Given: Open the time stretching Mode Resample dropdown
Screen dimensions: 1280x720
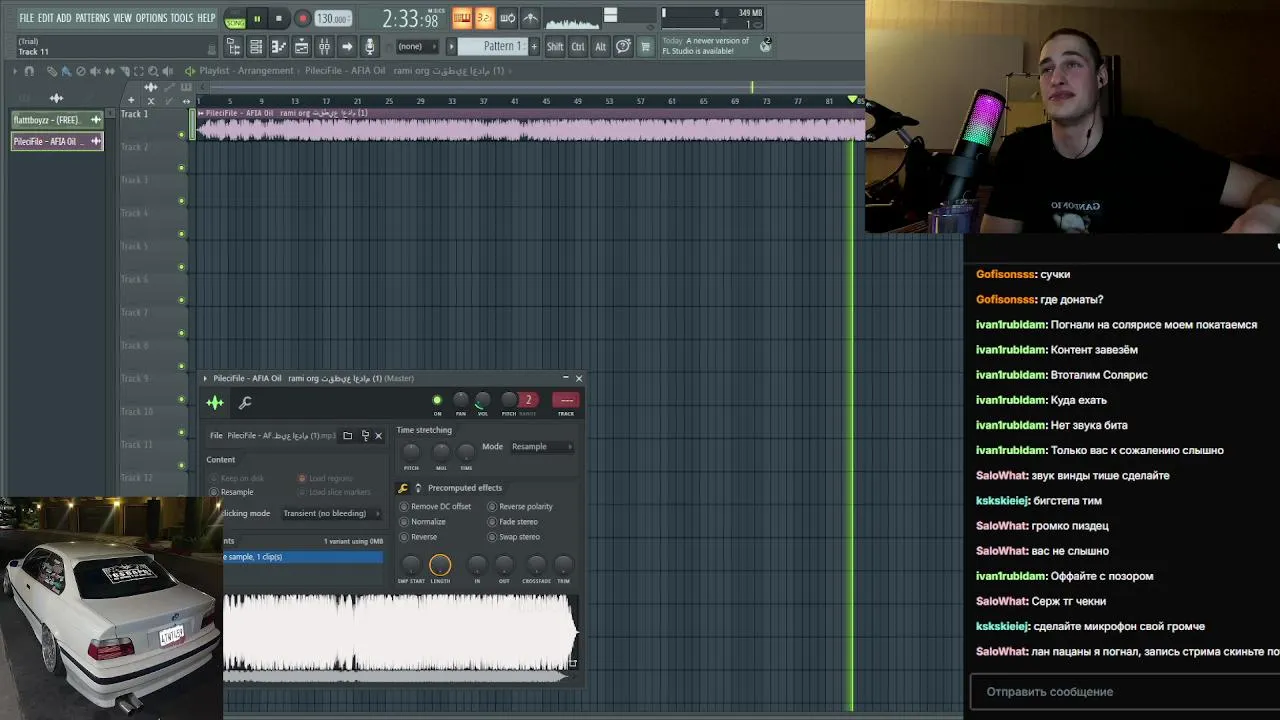Looking at the screenshot, I should click(x=541, y=447).
